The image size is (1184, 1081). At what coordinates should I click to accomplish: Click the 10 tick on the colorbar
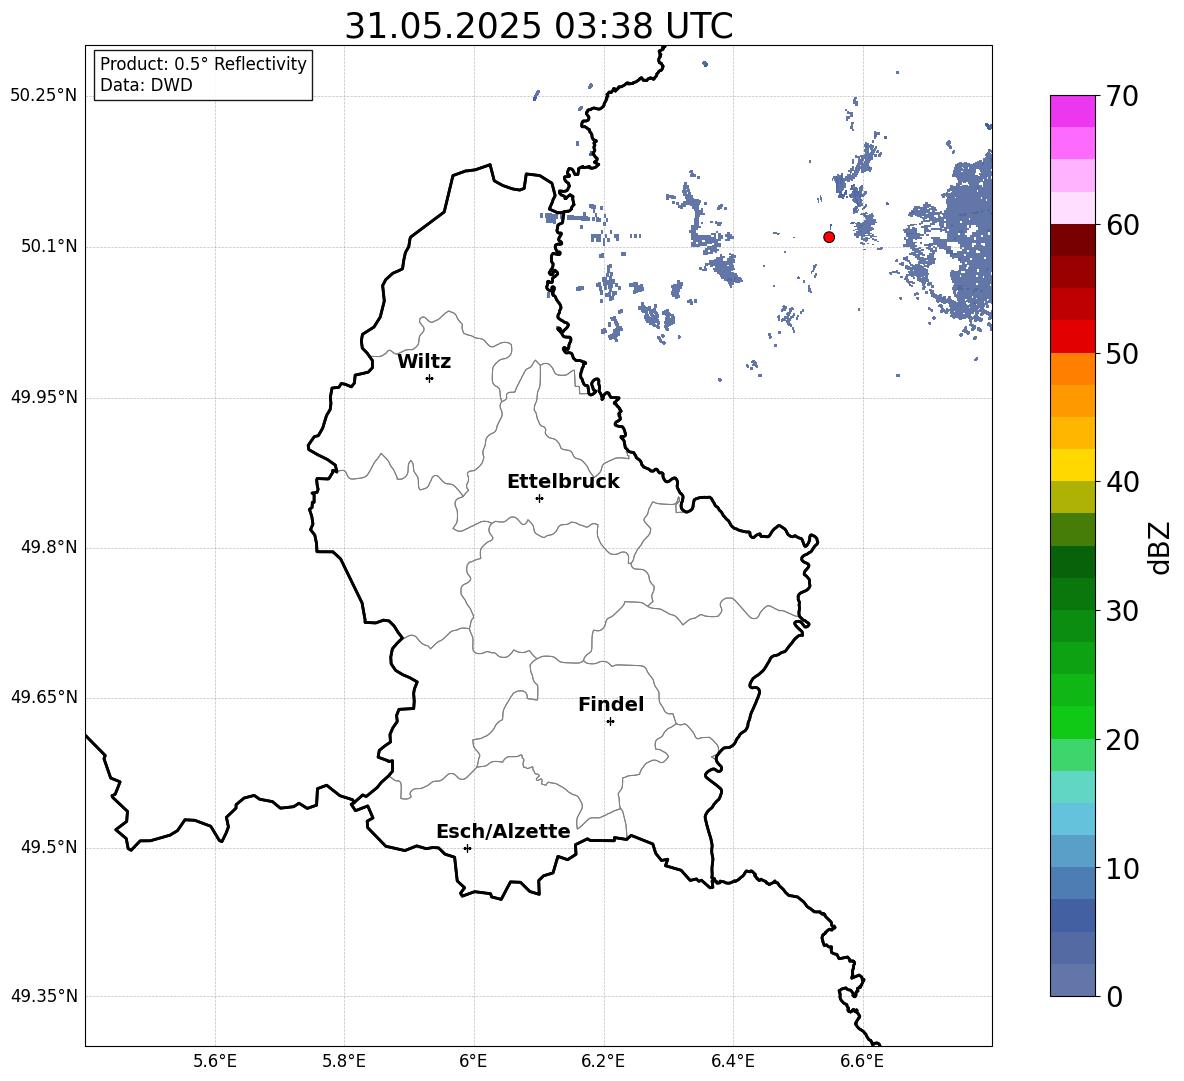click(x=1122, y=868)
